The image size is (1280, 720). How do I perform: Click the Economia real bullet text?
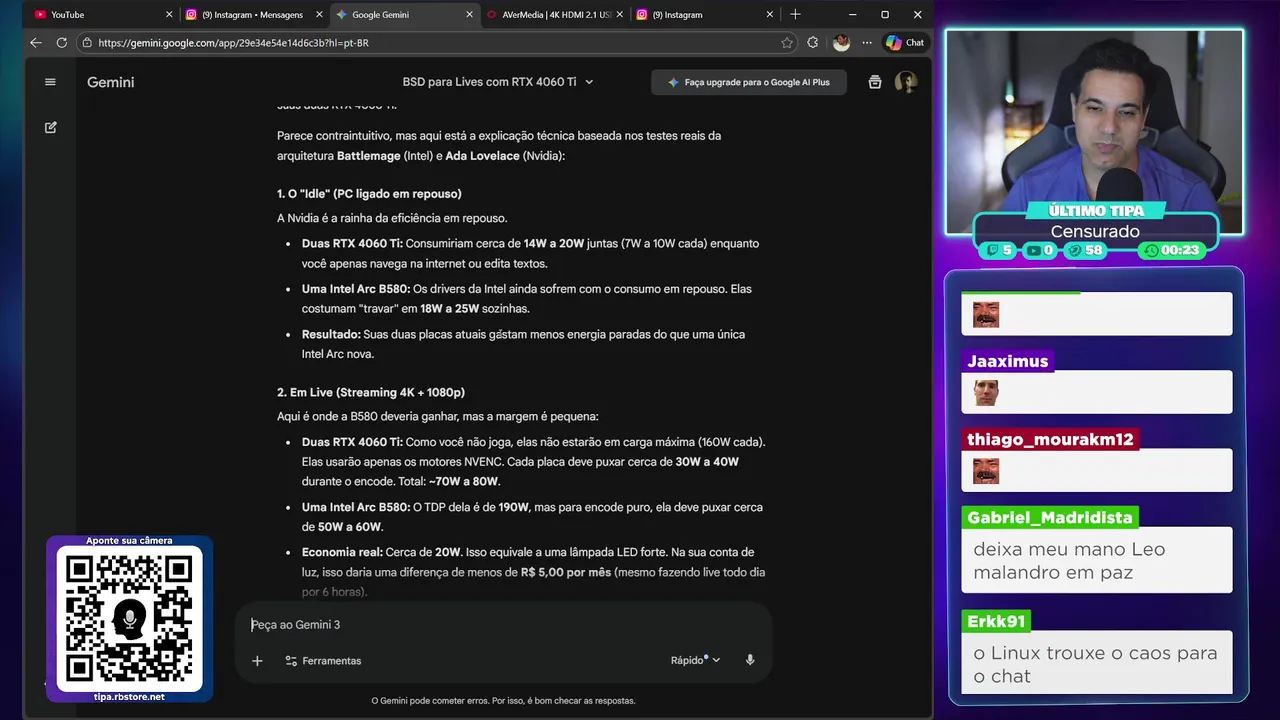[x=533, y=572]
